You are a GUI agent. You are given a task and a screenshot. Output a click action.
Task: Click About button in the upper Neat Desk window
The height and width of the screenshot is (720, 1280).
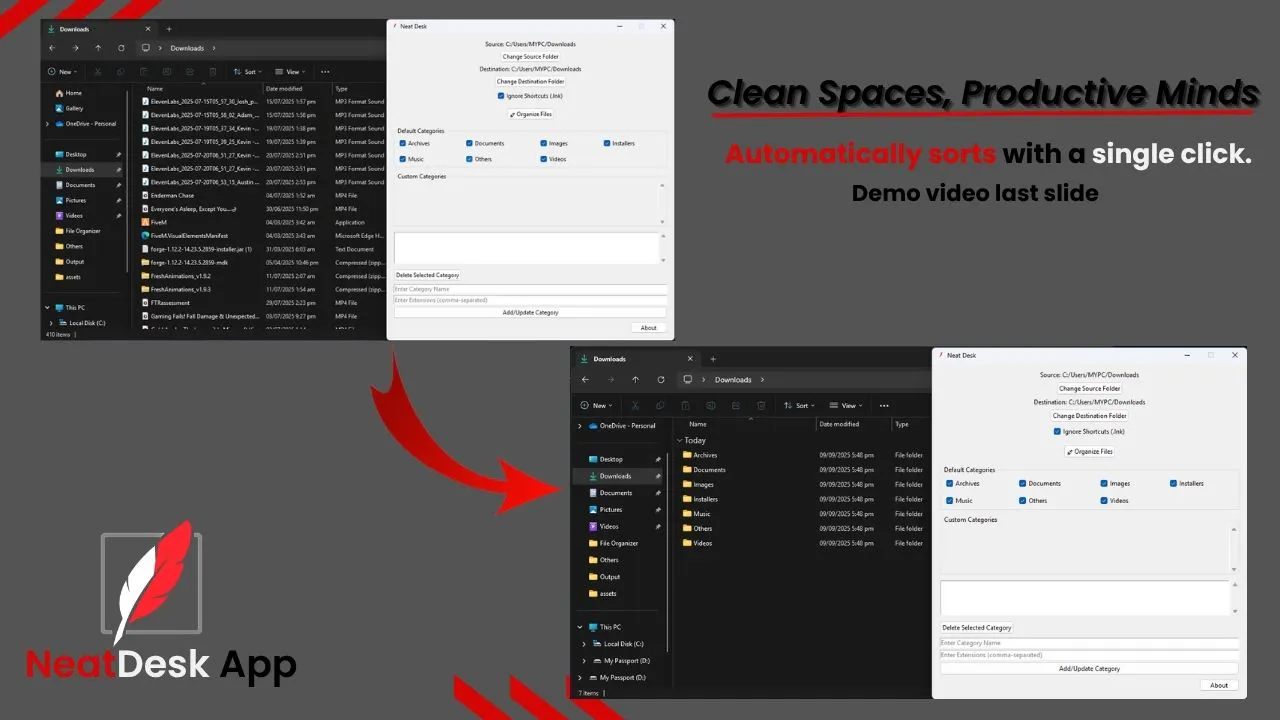649,328
